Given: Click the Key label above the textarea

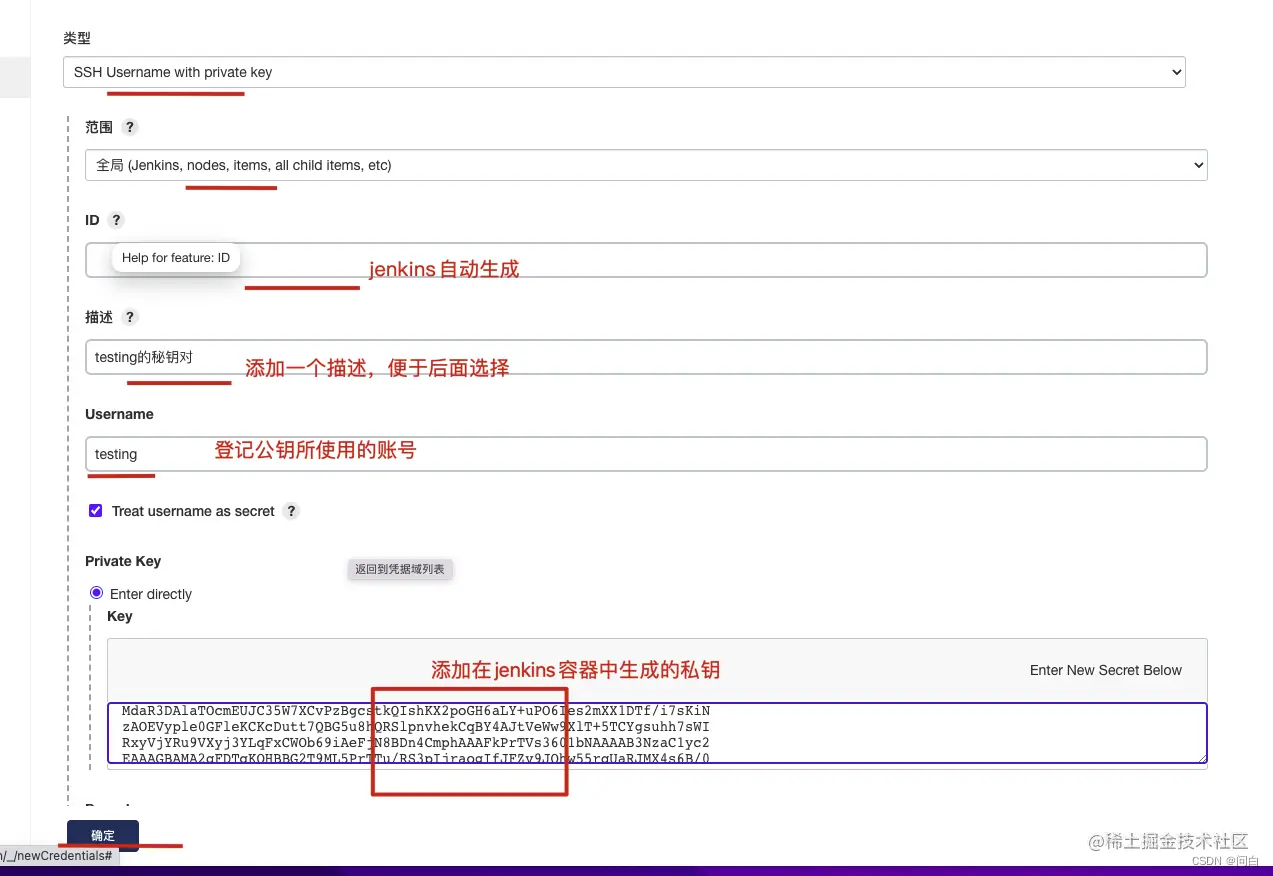Looking at the screenshot, I should pyautogui.click(x=120, y=616).
